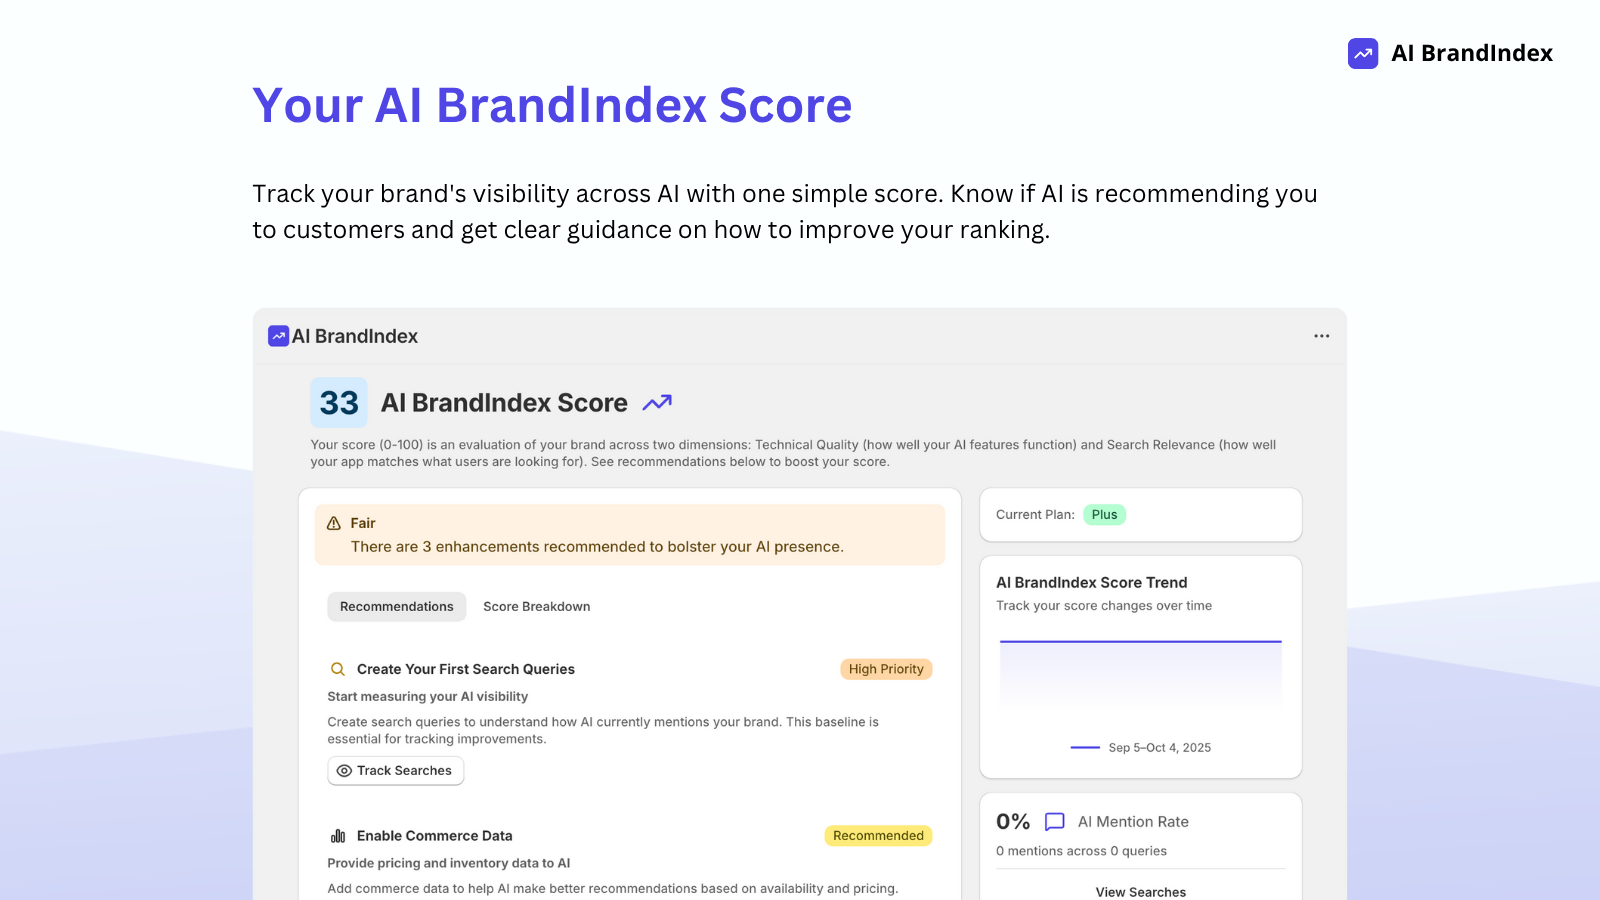Click the AI BrandIndex icon in the dashboard header
1600x900 pixels.
pos(277,336)
